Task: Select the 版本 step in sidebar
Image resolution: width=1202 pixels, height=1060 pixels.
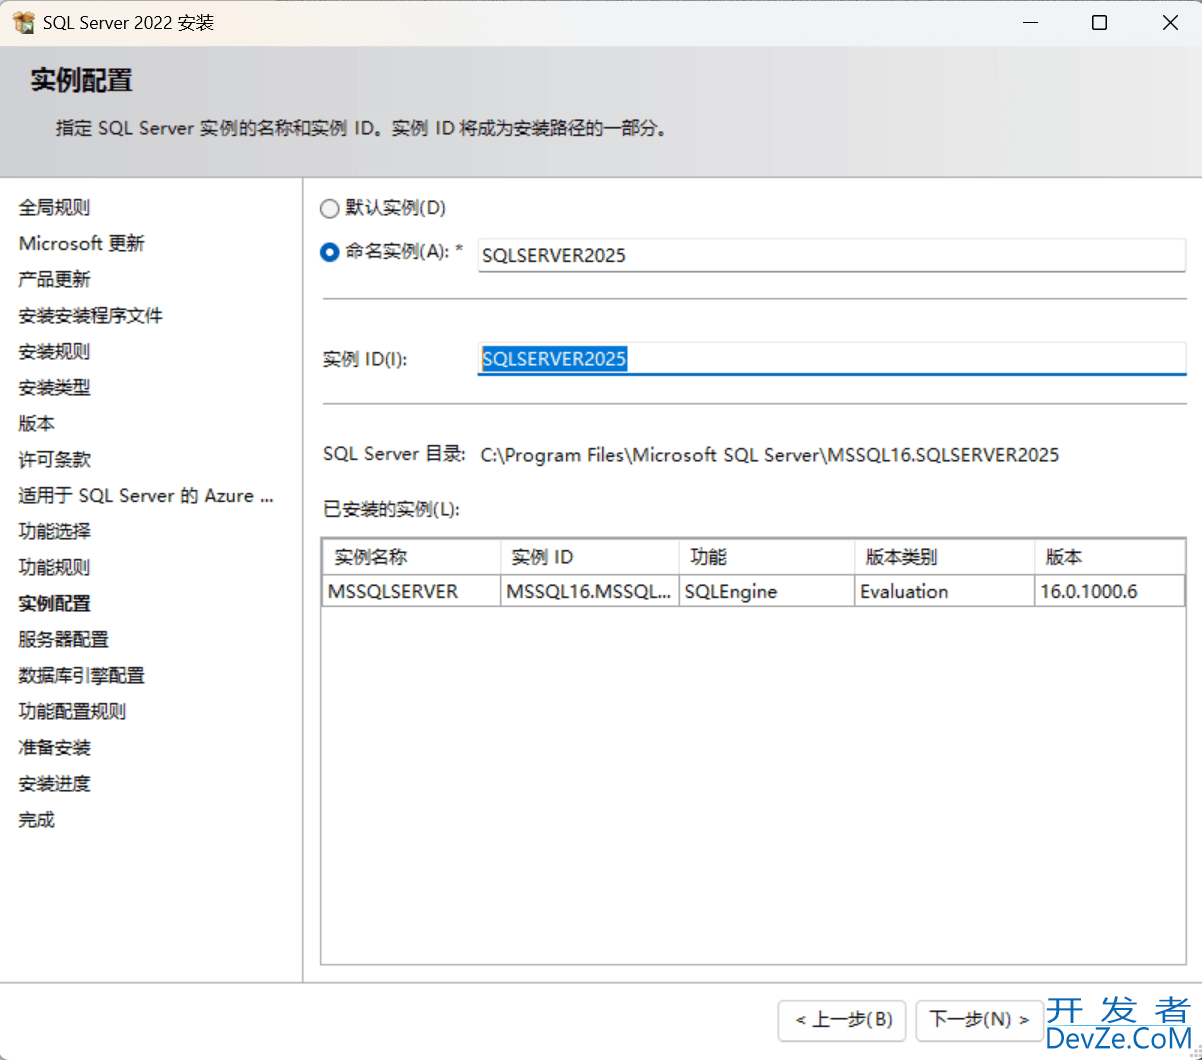Action: click(36, 423)
